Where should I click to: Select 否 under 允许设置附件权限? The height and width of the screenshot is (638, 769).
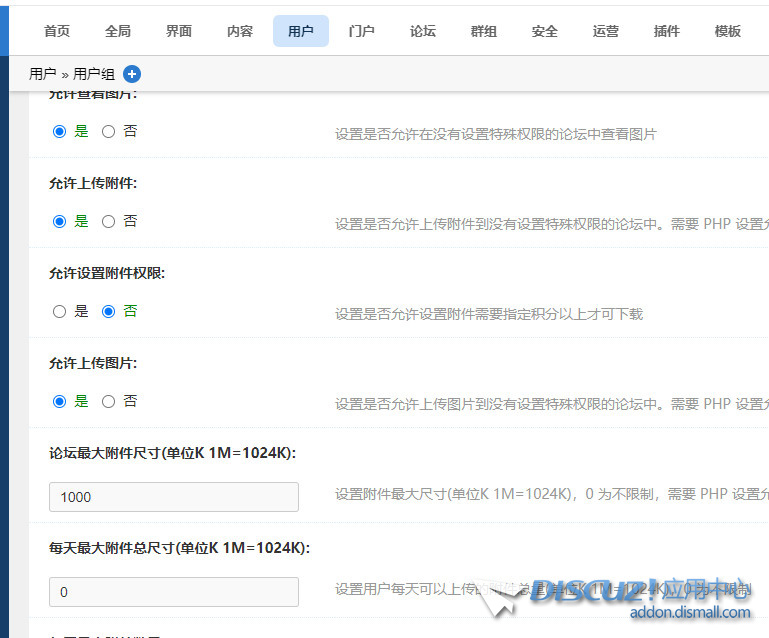point(109,311)
